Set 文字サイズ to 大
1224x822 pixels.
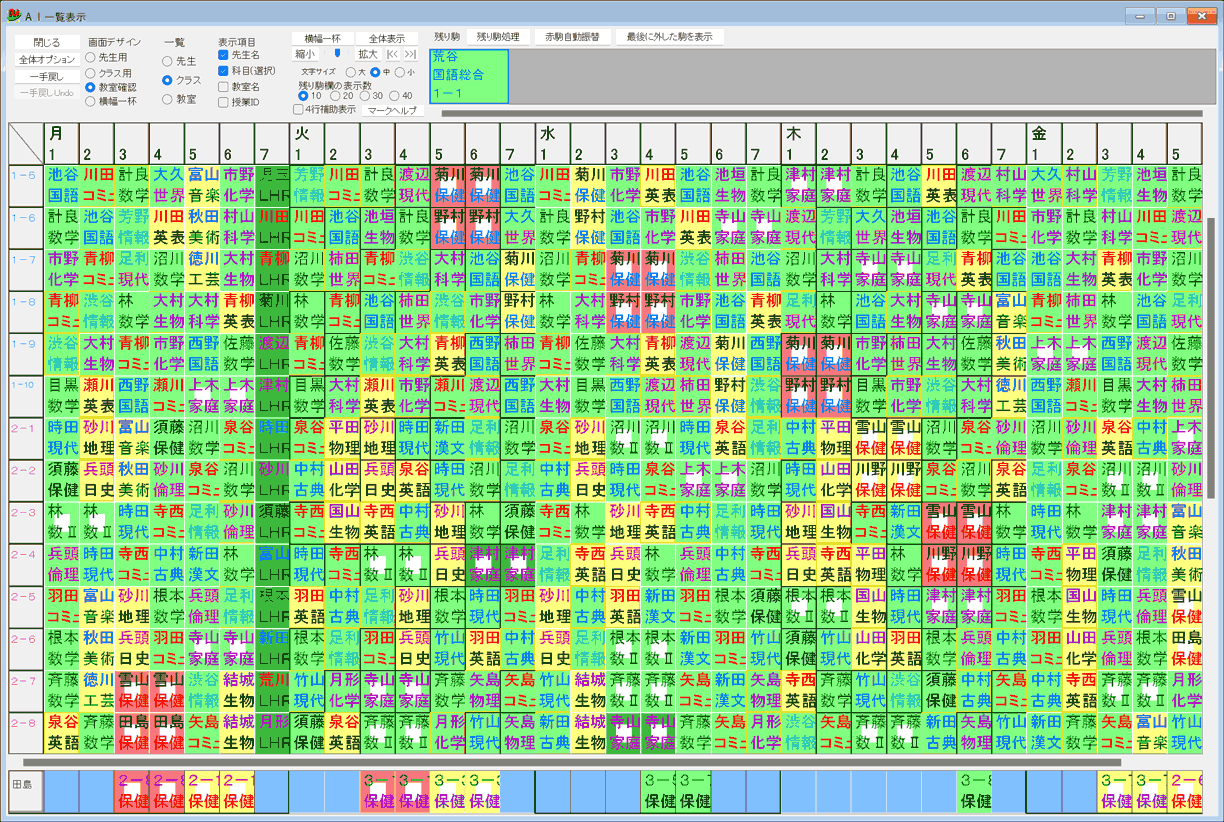356,72
